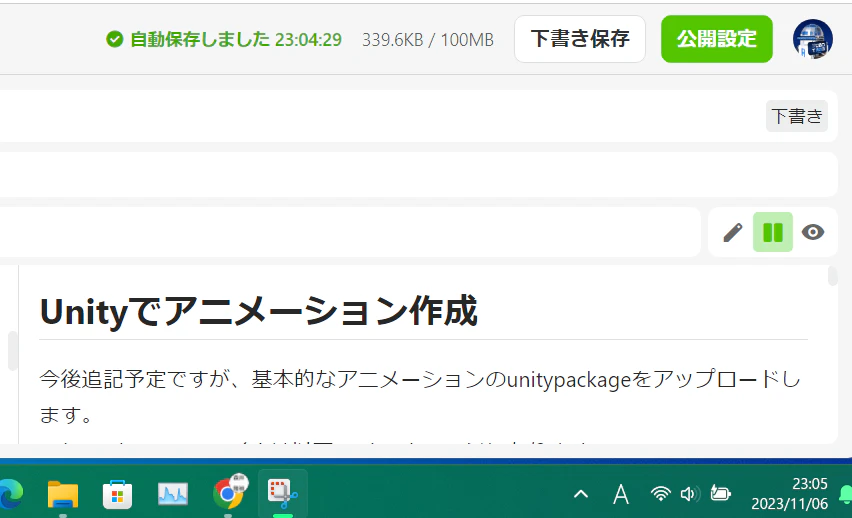Viewport: 852px width, 518px height.
Task: Open the user avatar menu
Action: click(812, 39)
